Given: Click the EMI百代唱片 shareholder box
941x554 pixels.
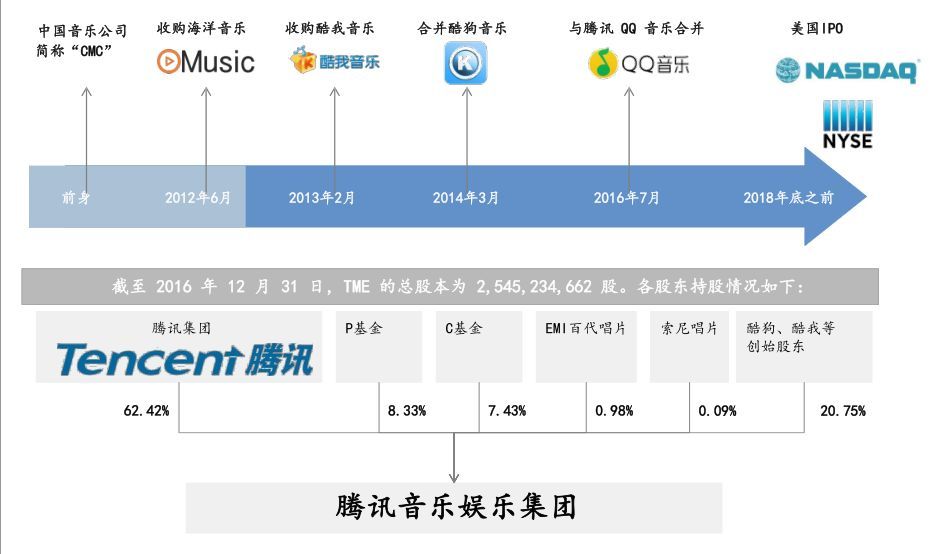Looking at the screenshot, I should point(586,346).
